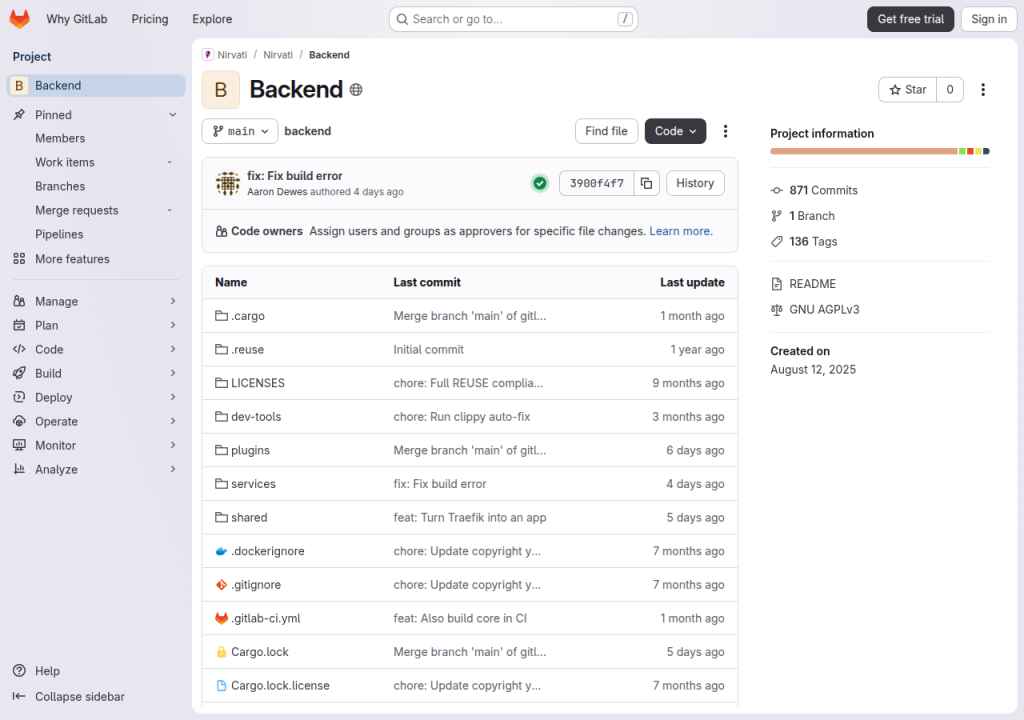Screen dimensions: 1024x720
Task: Click the pin icon beside Pinned
Action: pos(20,115)
